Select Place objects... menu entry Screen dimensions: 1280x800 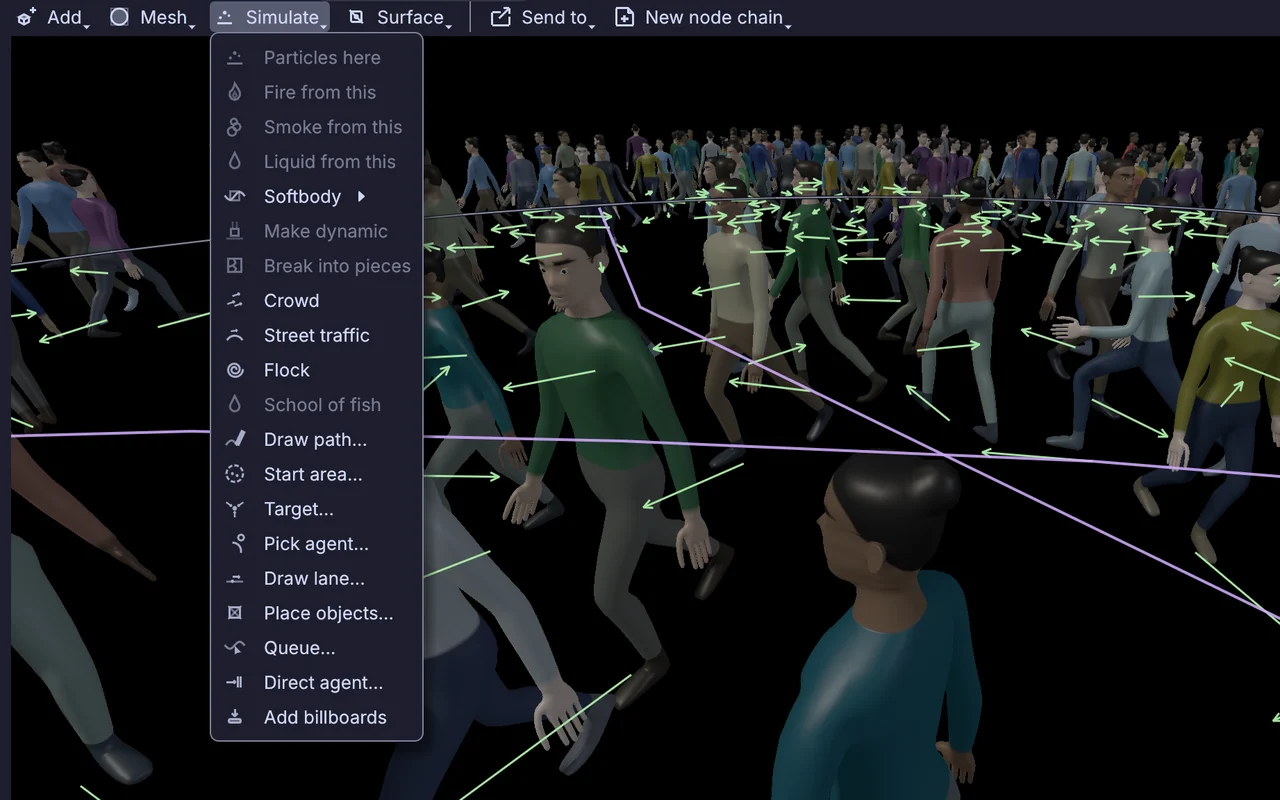pyautogui.click(x=316, y=613)
